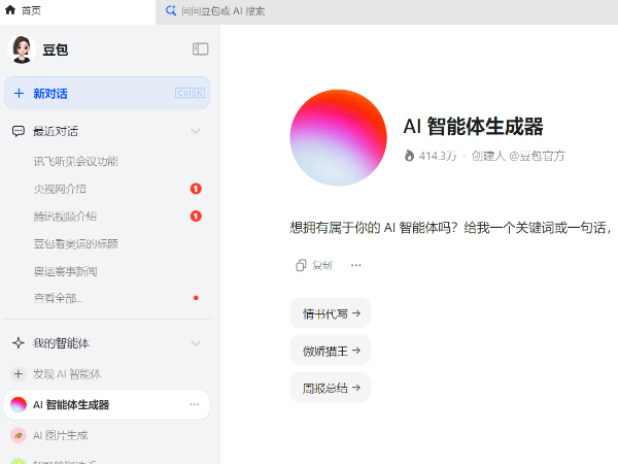Screen dimensions: 618x464
Task: Open conversation 奥运赛事新闻
Action: [65, 271]
